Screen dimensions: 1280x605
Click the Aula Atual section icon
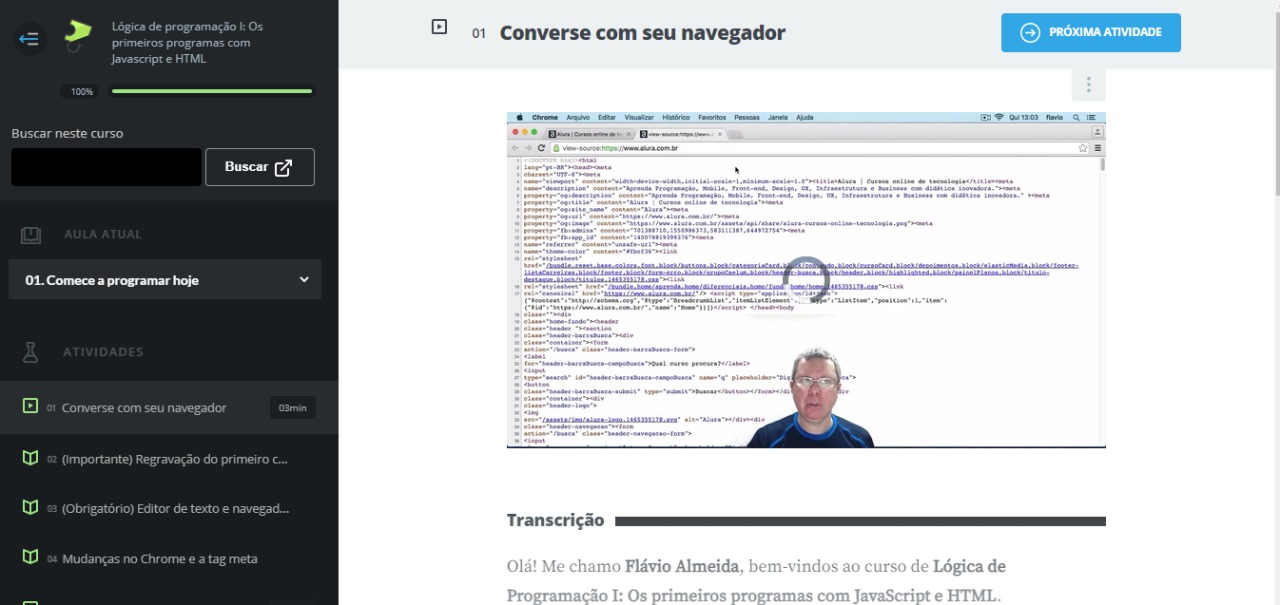pyautogui.click(x=31, y=235)
